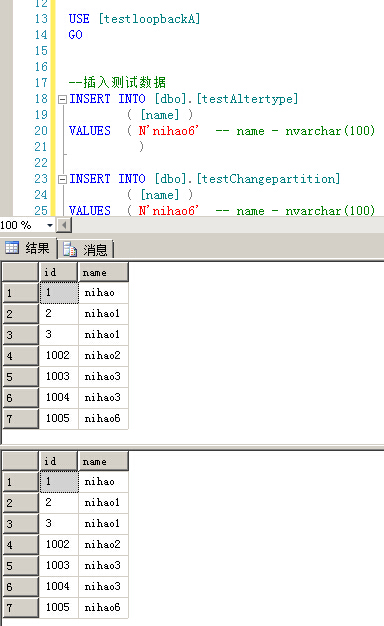
Task: Select nihao6 cell in second result grid
Action: click(x=103, y=607)
